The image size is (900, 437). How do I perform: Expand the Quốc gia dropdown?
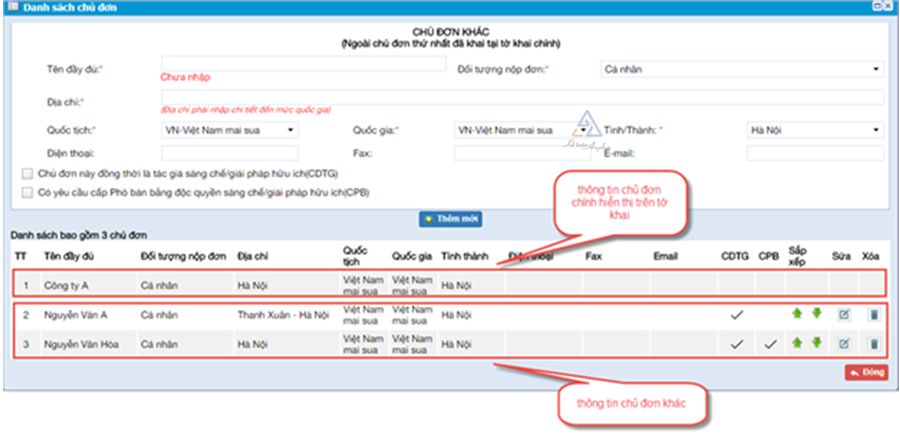(x=521, y=130)
